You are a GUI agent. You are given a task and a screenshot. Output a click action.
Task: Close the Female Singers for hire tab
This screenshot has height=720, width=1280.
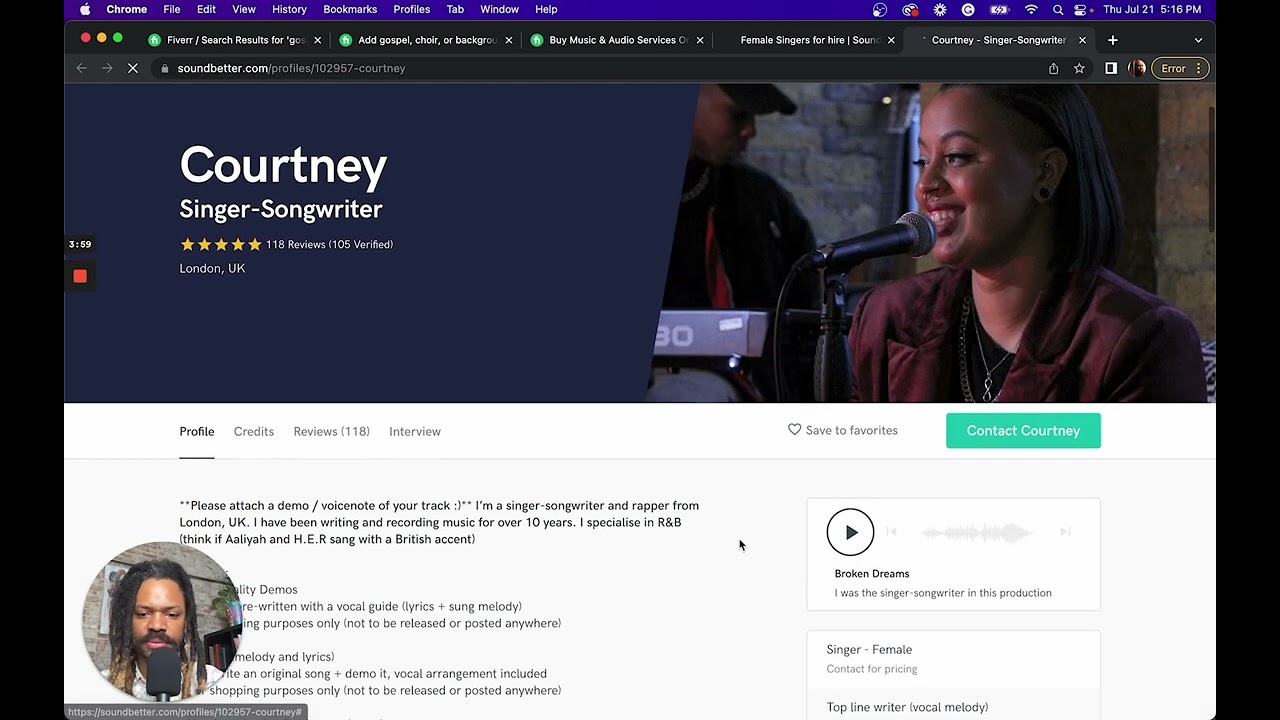pyautogui.click(x=891, y=40)
